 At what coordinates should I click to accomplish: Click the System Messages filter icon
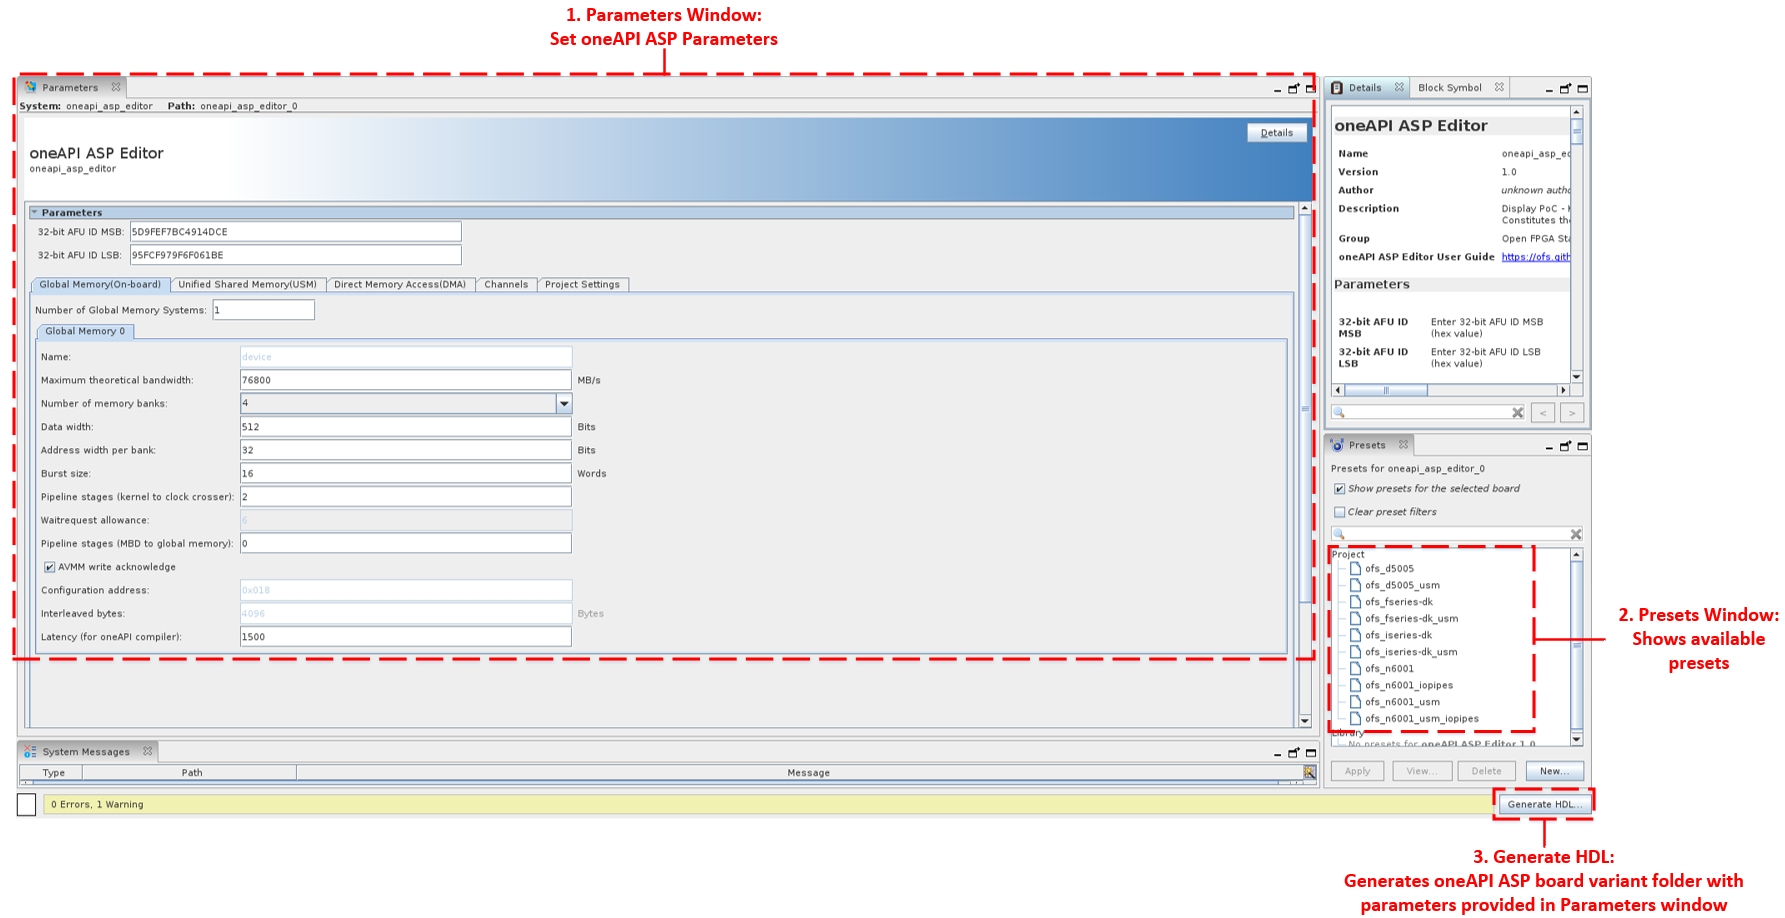coord(1309,772)
